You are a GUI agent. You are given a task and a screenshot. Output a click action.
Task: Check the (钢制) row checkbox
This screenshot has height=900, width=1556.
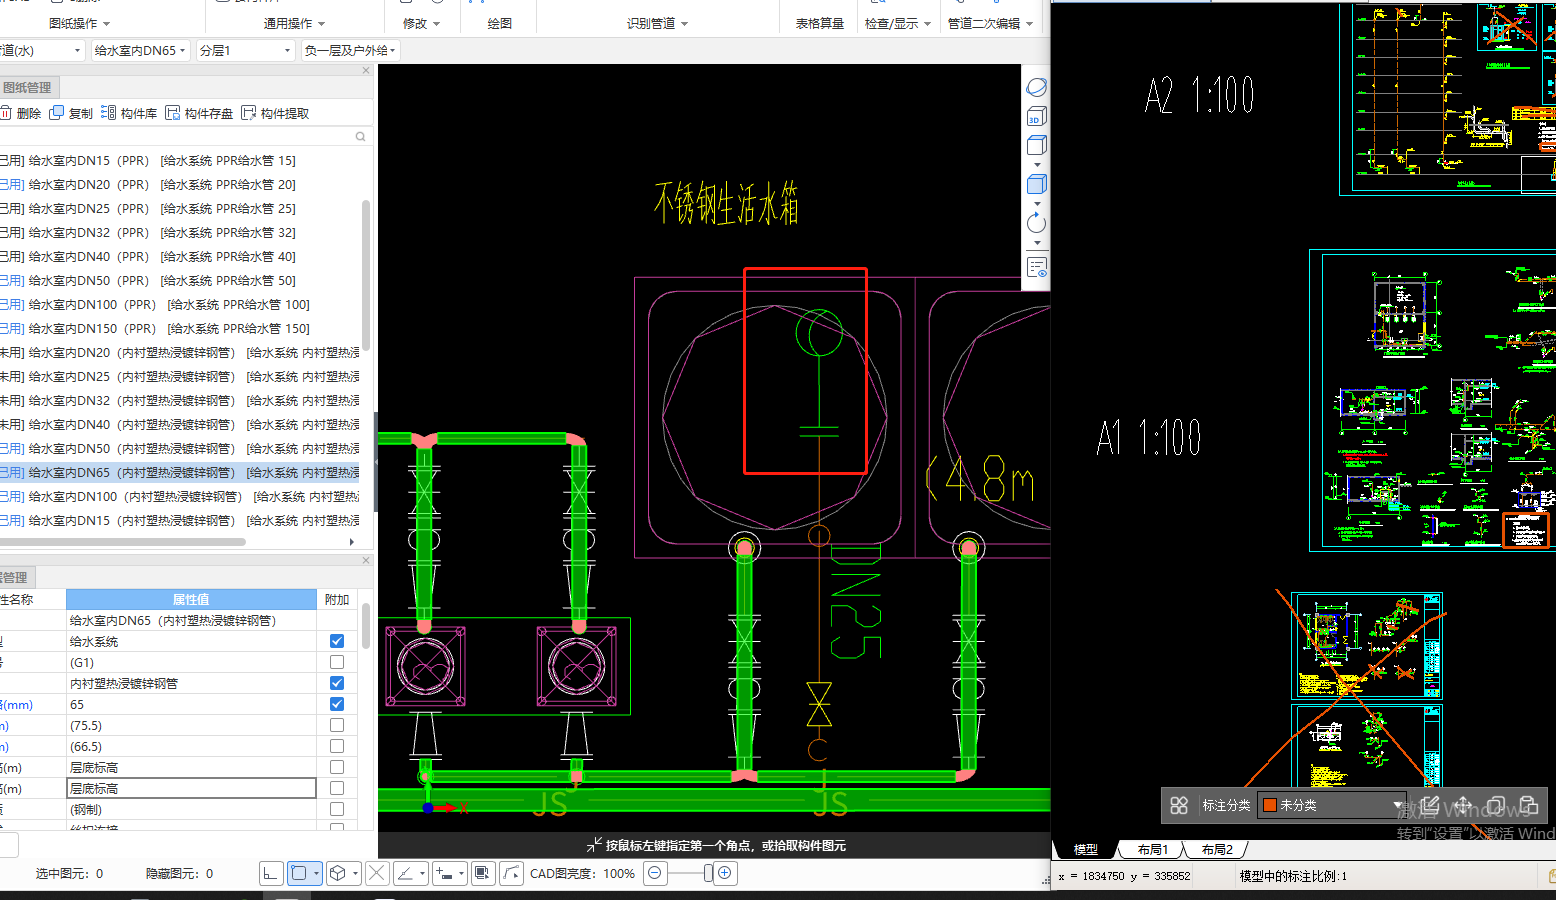click(x=337, y=809)
